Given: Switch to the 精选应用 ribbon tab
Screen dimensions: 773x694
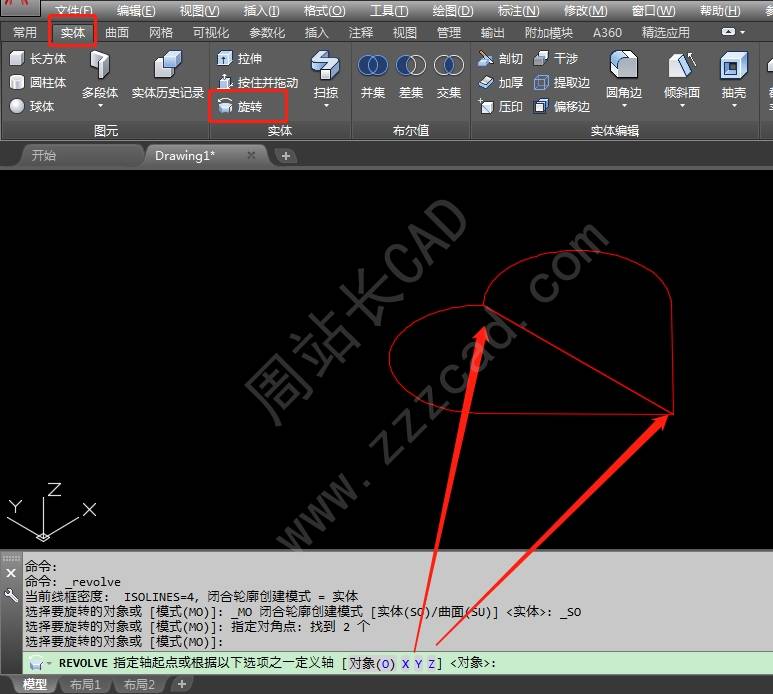Looking at the screenshot, I should (x=666, y=33).
